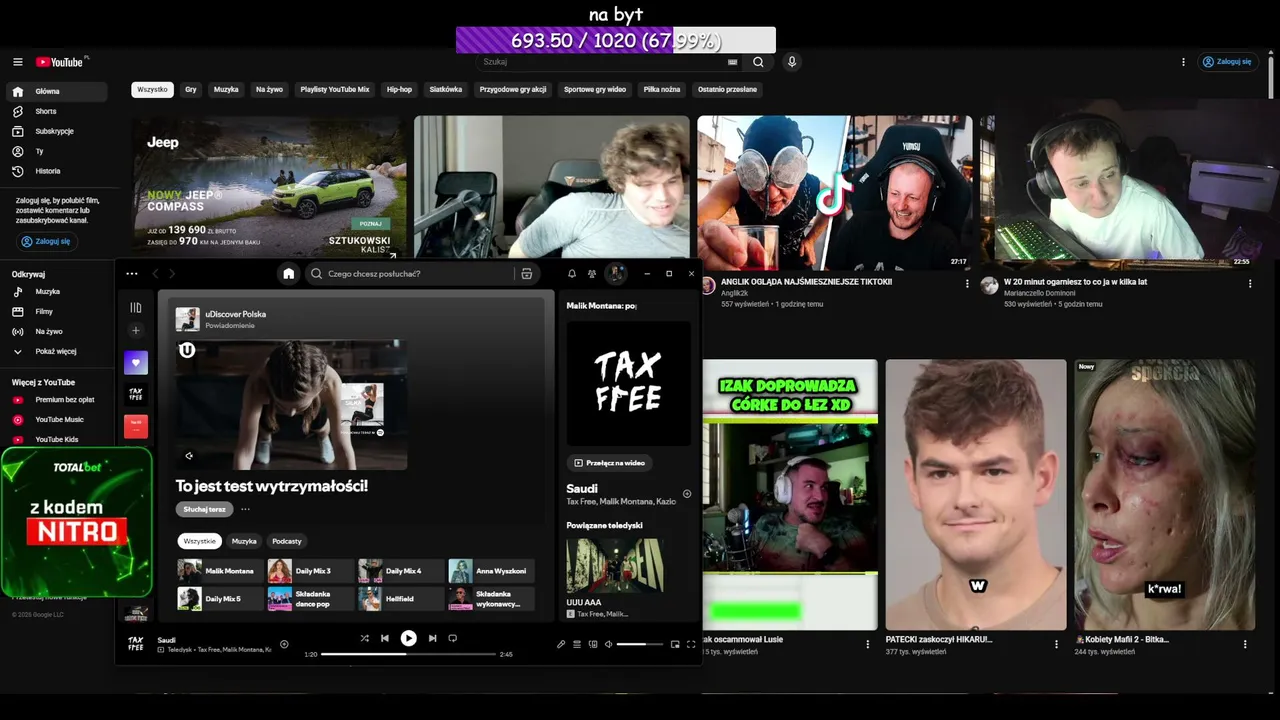Viewport: 1280px width, 720px height.
Task: Open the on-screen keyboard in YouTube search
Action: 732,62
